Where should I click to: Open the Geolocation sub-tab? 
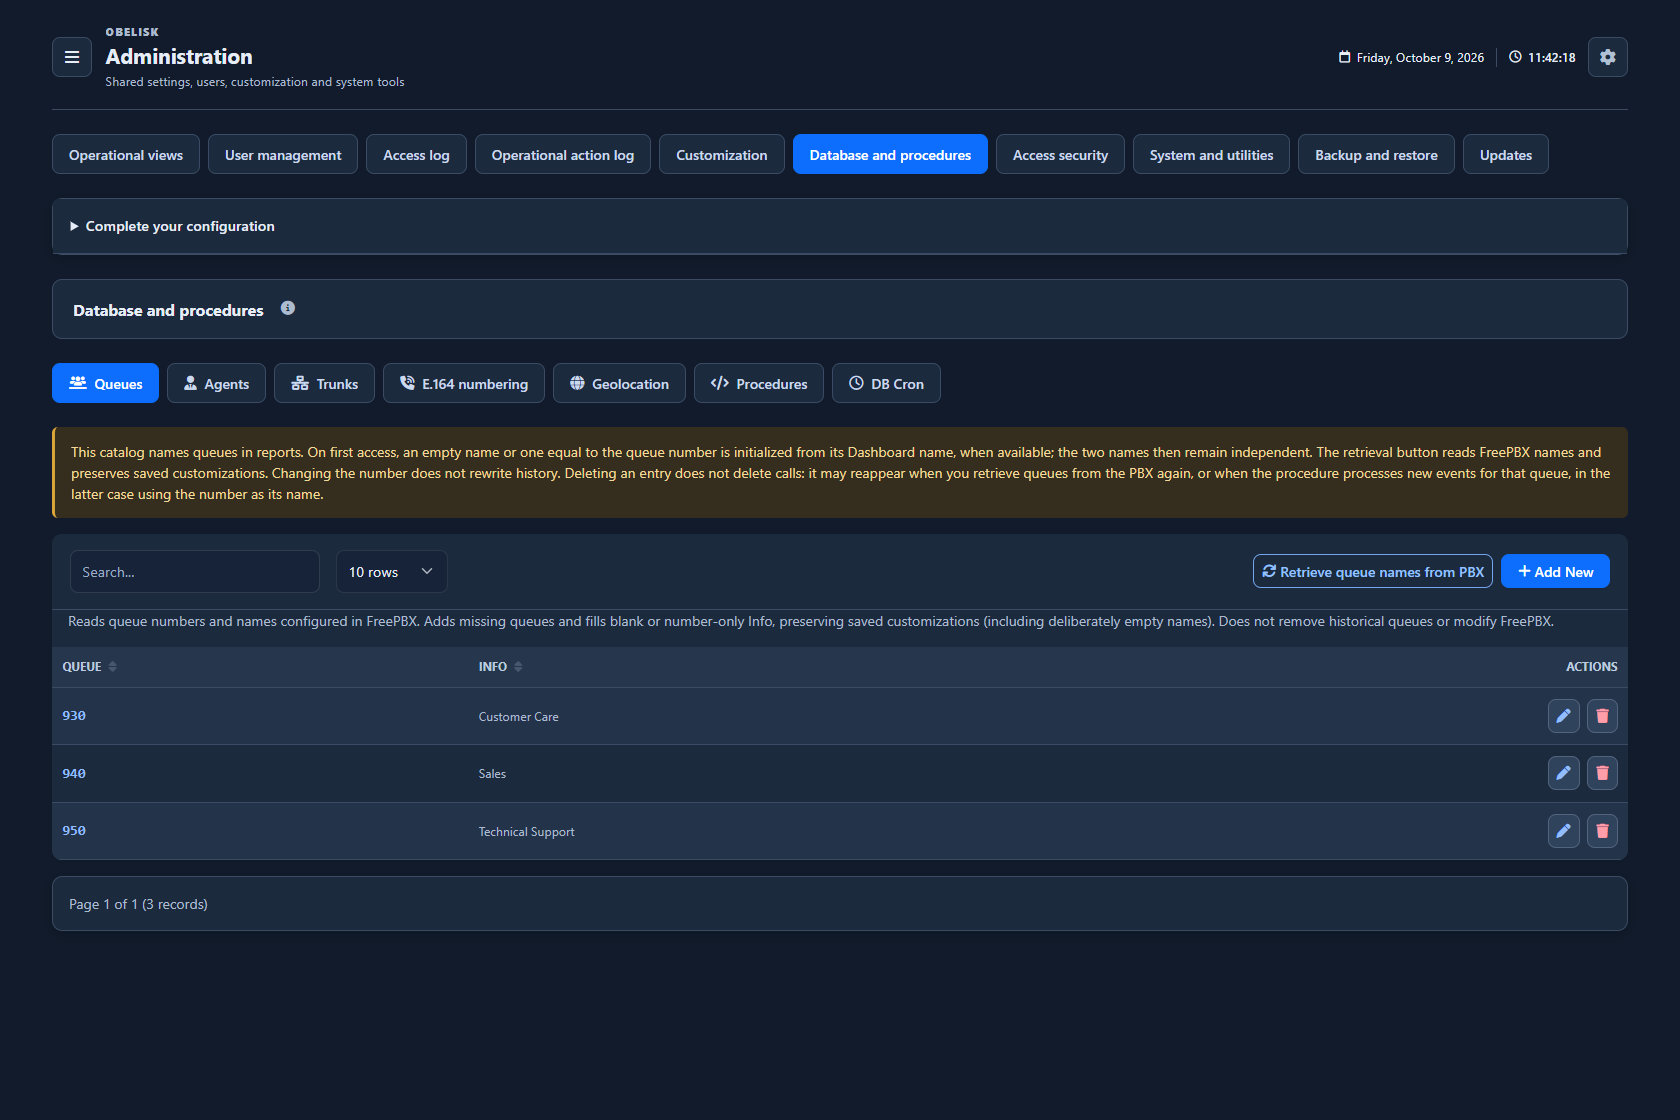619,383
